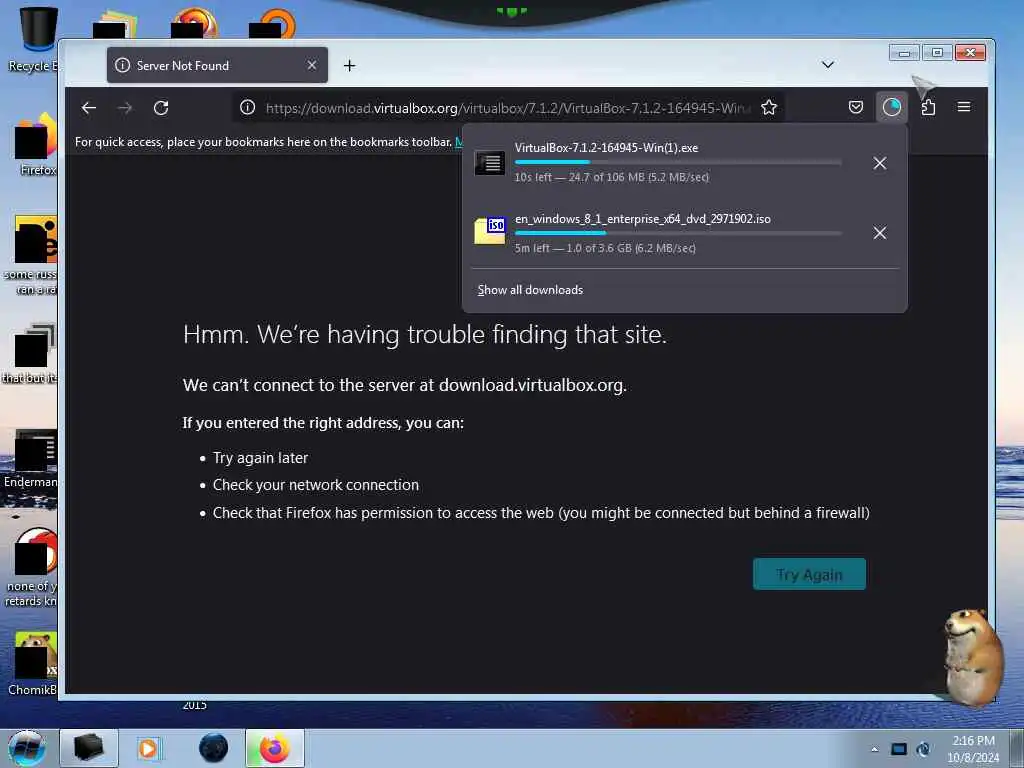Select the Server Not Found tab
The width and height of the screenshot is (1024, 768).
click(217, 65)
